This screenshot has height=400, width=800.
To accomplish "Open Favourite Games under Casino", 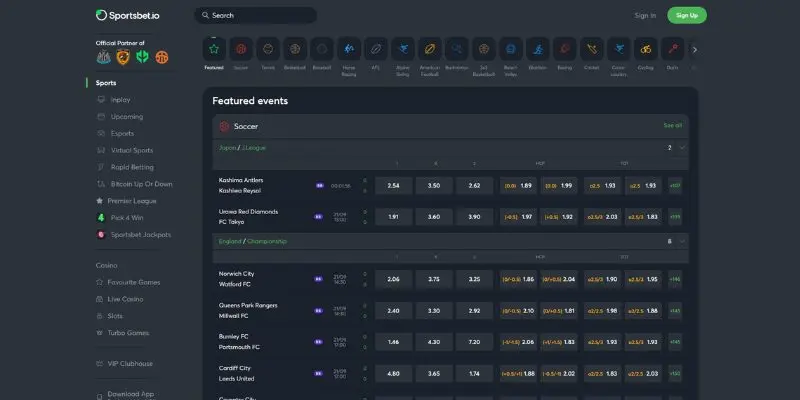I will (134, 282).
